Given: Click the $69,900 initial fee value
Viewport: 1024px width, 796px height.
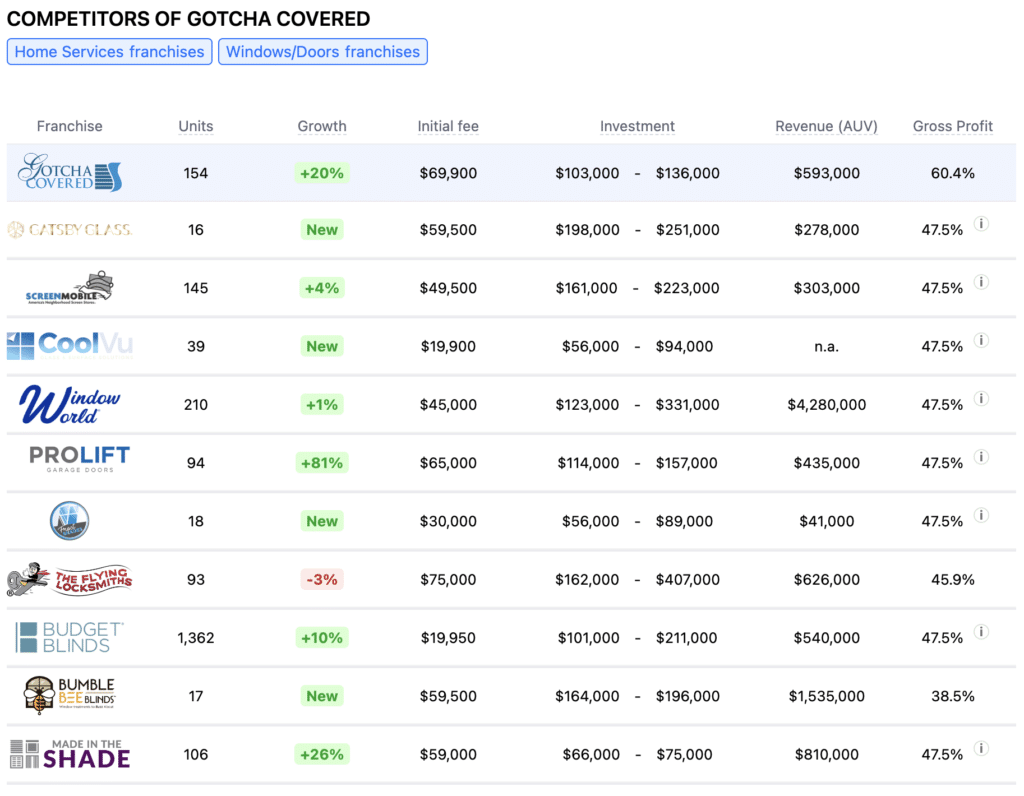Looking at the screenshot, I should pos(448,173).
